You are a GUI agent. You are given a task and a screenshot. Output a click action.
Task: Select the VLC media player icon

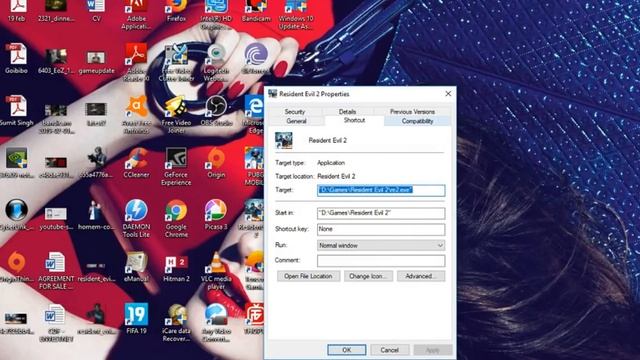(216, 271)
